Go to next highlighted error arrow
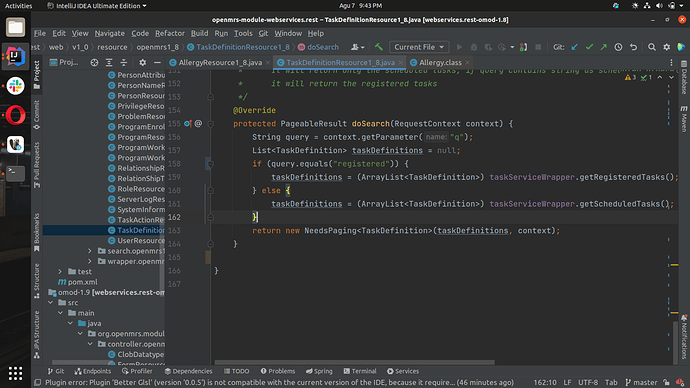The height and width of the screenshot is (388, 690). (671, 77)
